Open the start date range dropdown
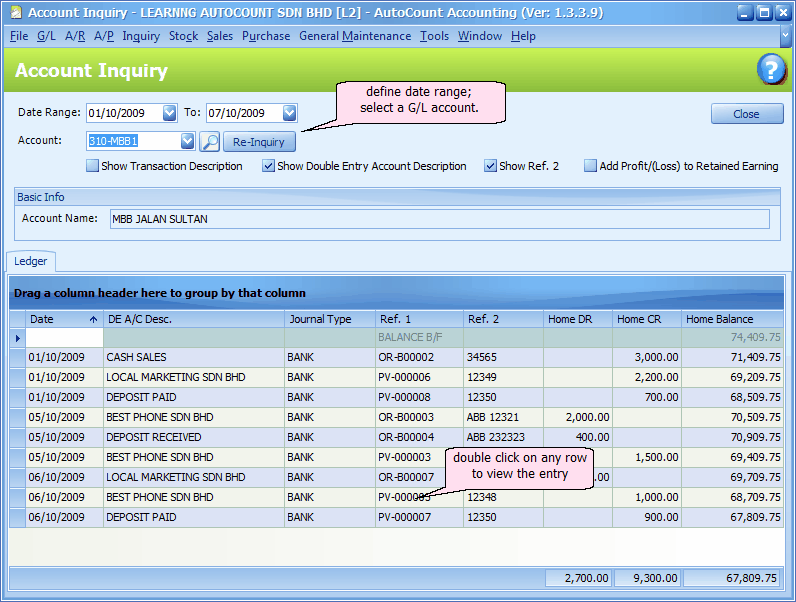 (x=170, y=113)
